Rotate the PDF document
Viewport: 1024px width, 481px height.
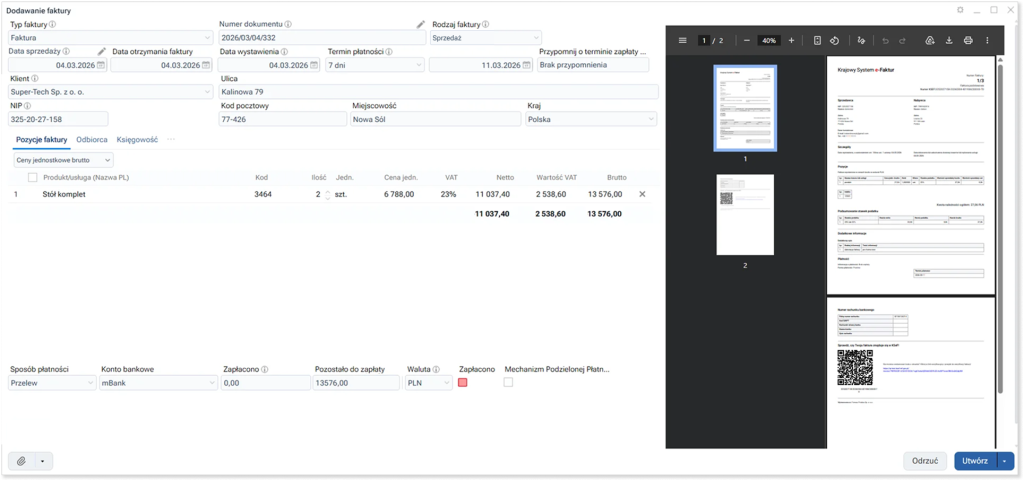[x=834, y=41]
